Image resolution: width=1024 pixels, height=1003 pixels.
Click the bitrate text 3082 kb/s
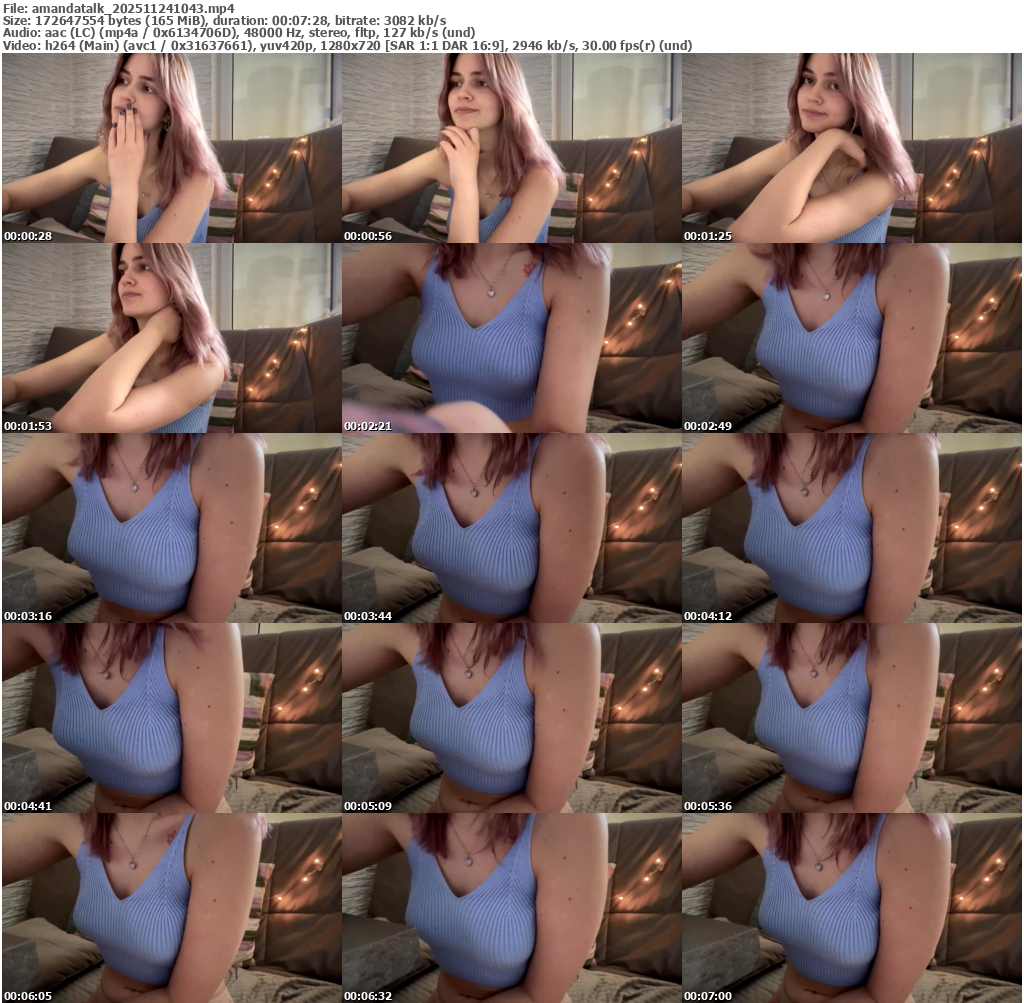tap(415, 21)
